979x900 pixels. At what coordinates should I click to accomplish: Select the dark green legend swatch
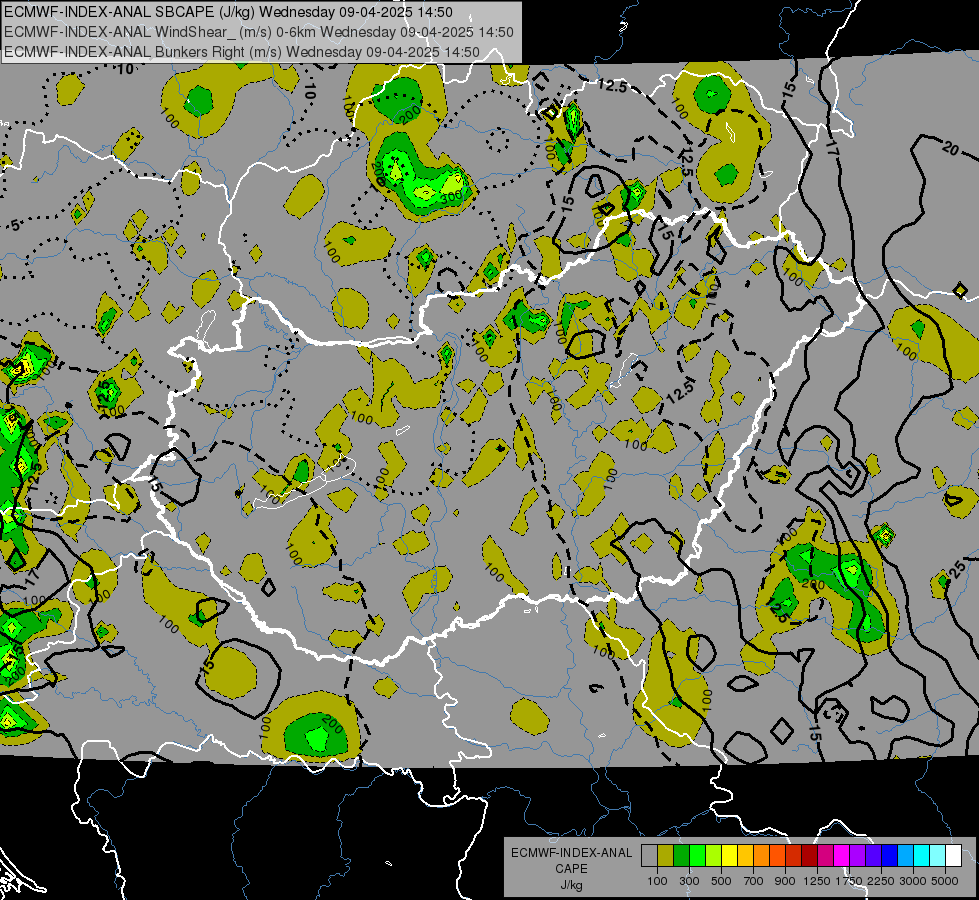(x=682, y=855)
